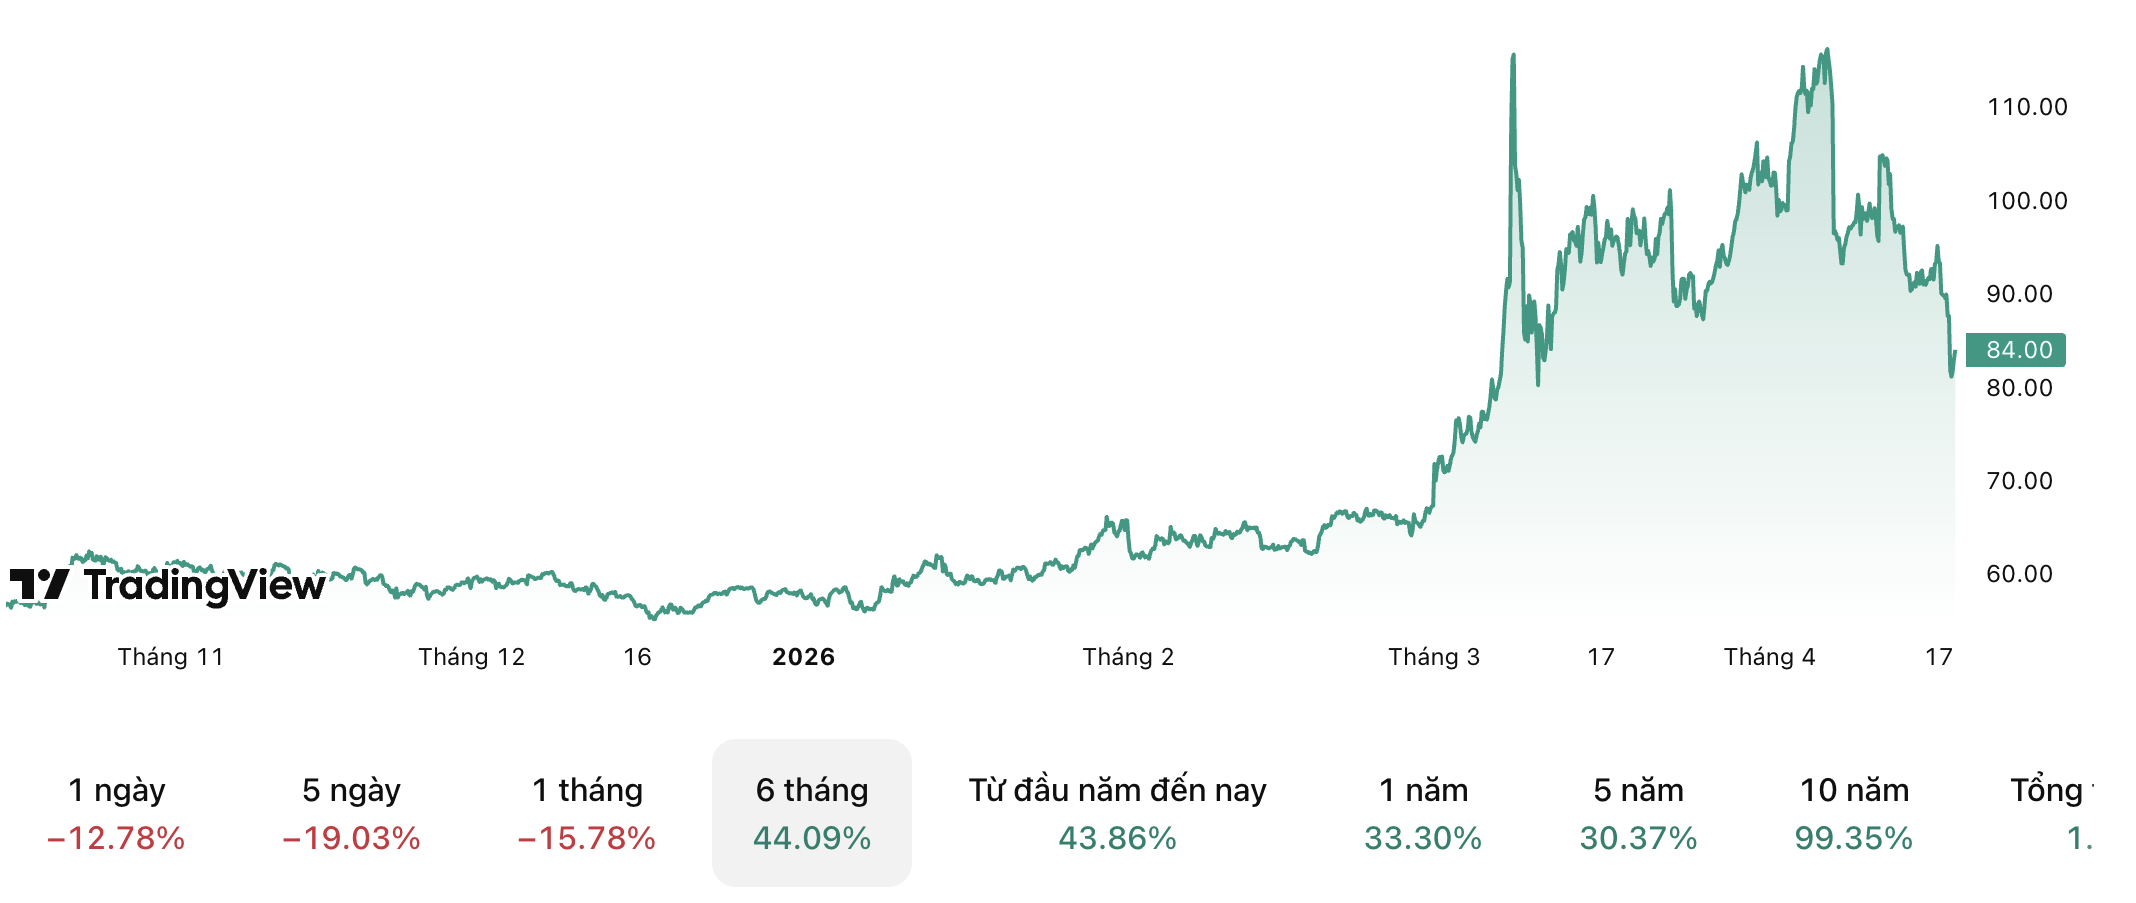Click the 110.00 price axis label

2027,107
